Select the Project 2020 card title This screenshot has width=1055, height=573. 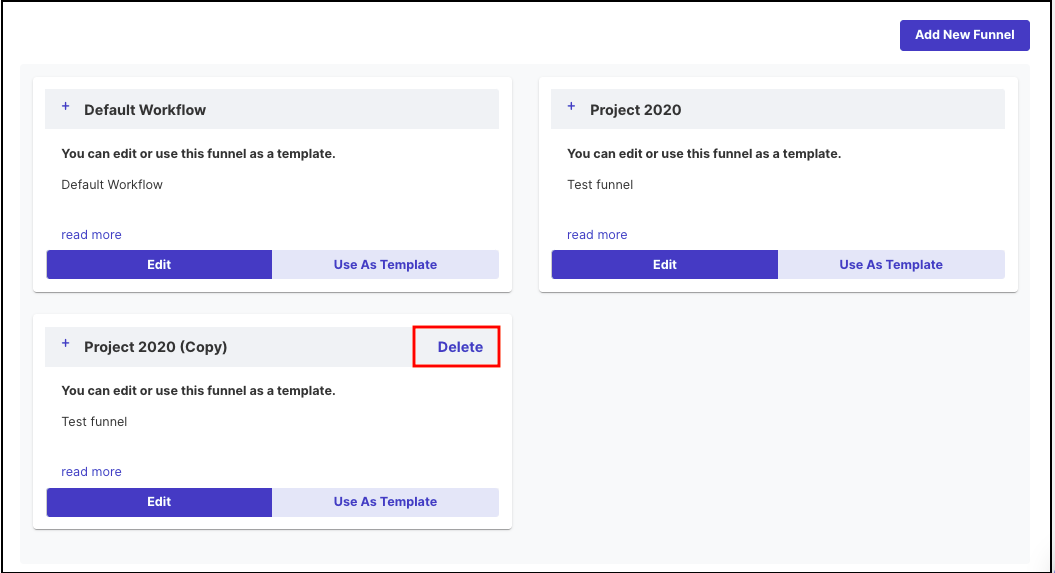[635, 110]
